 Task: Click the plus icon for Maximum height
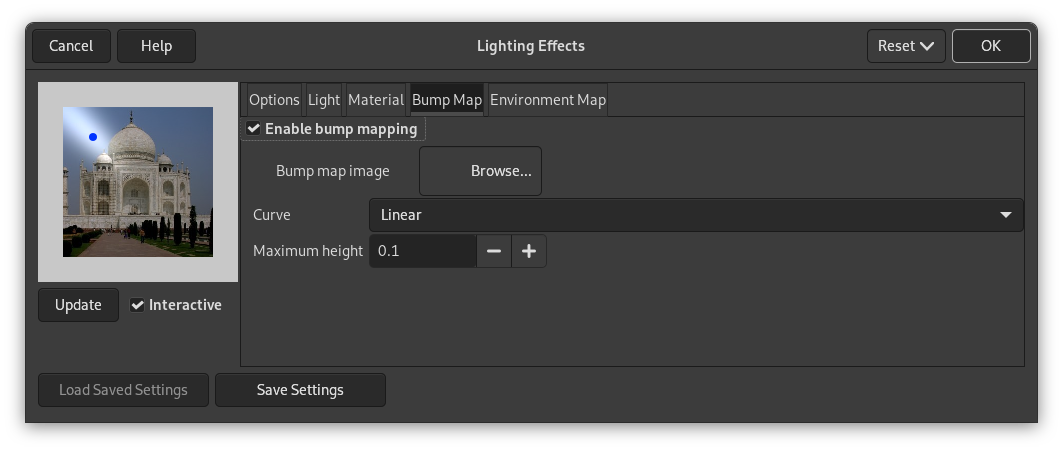coord(529,251)
